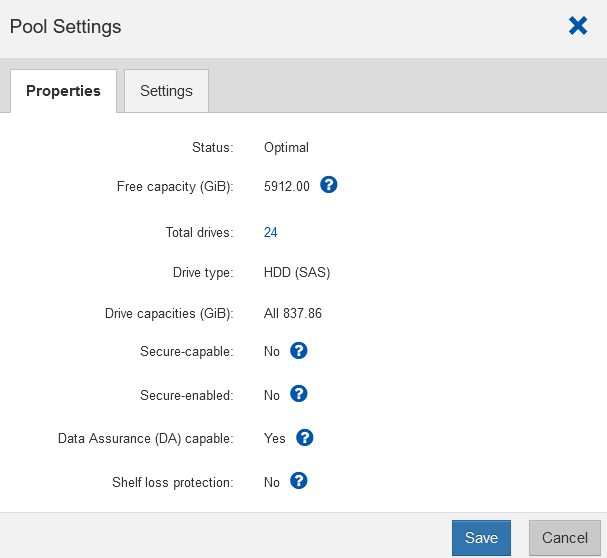This screenshot has height=558, width=607.
Task: Click the HDD (SAS) drive type text
Action: tap(297, 272)
